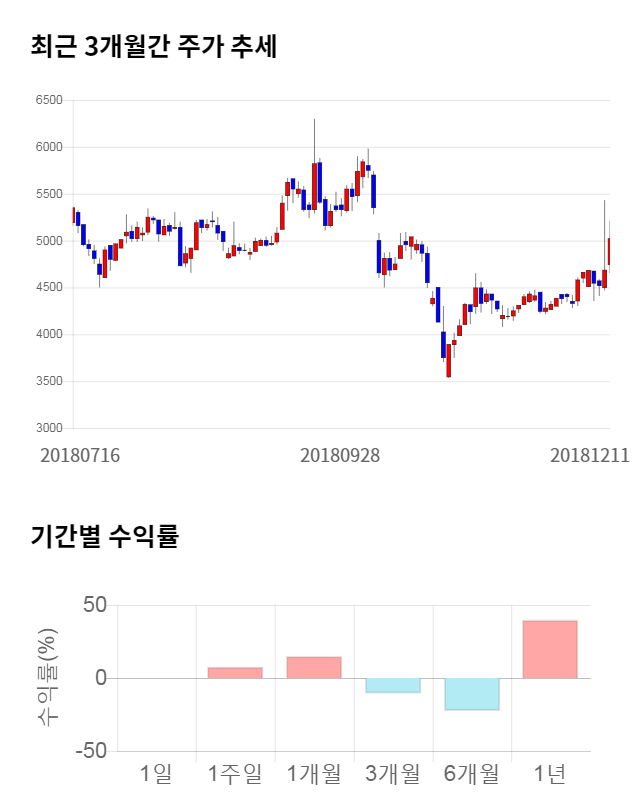Click the '최근 3개월간 주가 추세' heading
Viewport: 640px width, 810px height.
(x=154, y=47)
